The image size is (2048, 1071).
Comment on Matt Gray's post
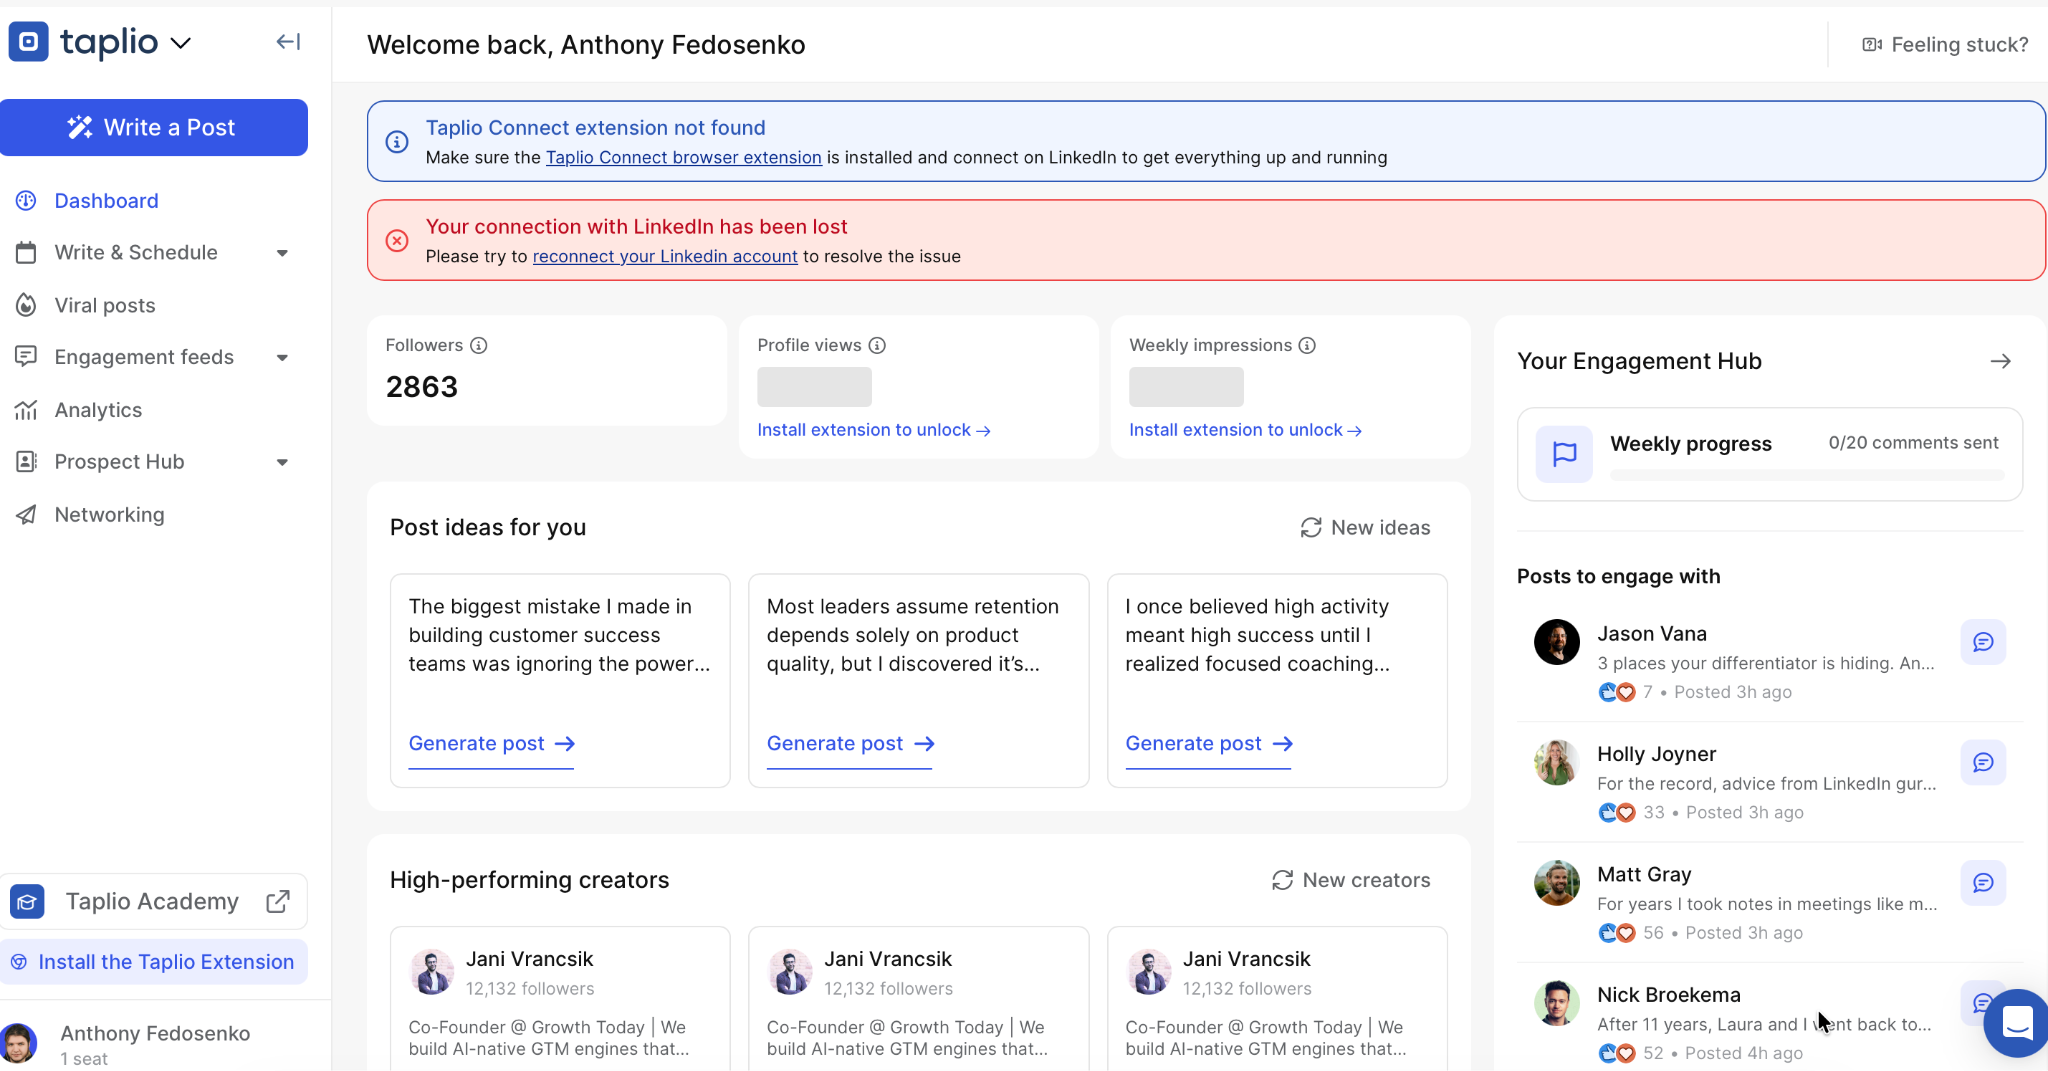pyautogui.click(x=1983, y=883)
